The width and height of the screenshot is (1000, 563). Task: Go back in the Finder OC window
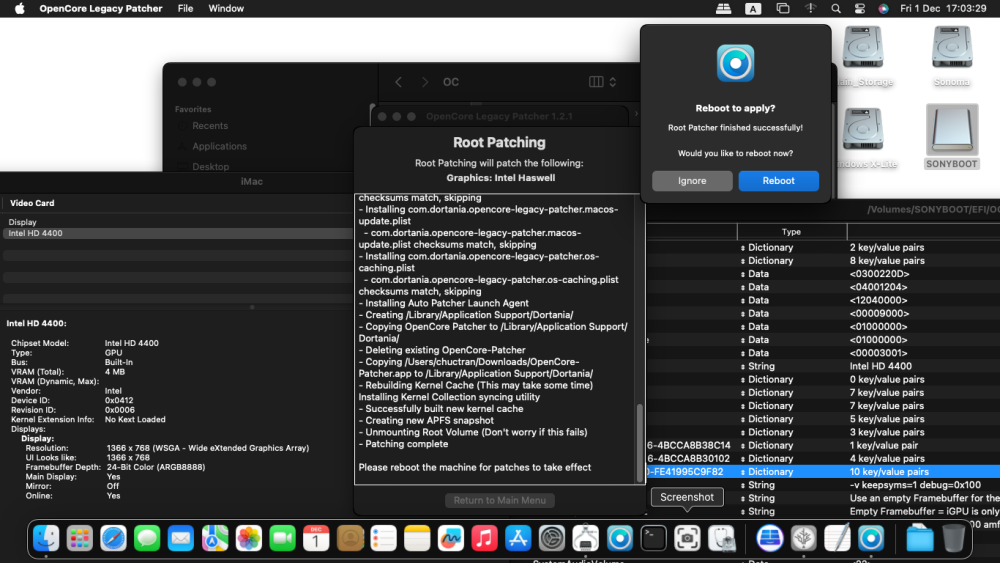pos(399,82)
